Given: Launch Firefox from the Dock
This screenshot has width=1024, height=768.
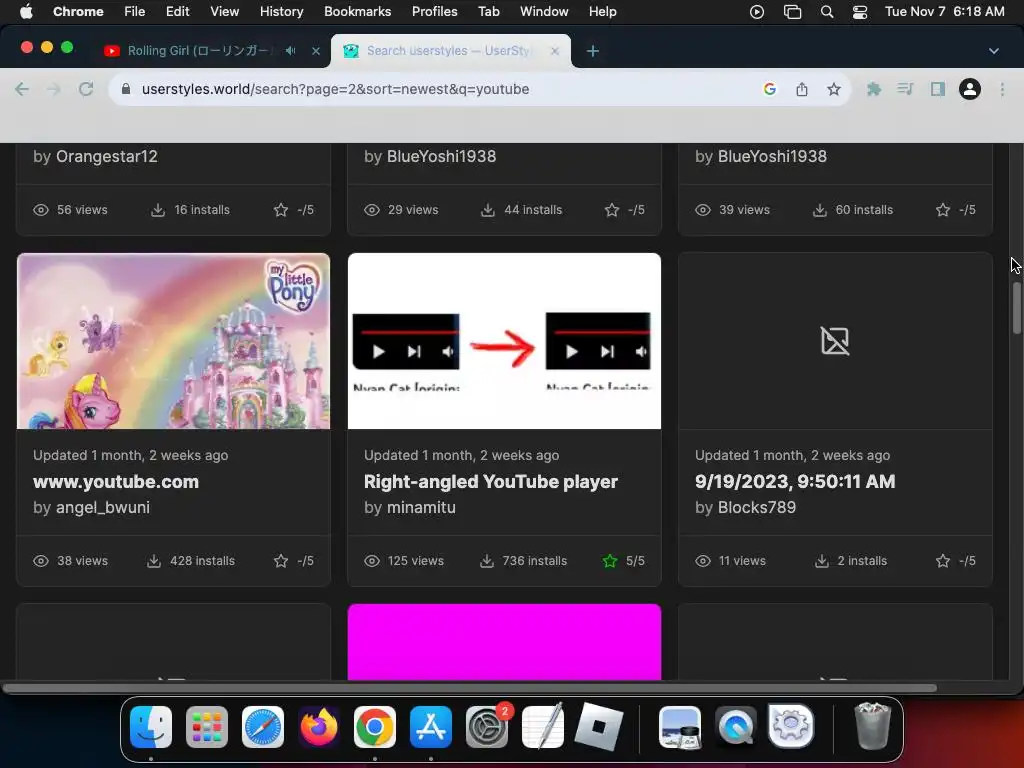Looking at the screenshot, I should coord(319,727).
